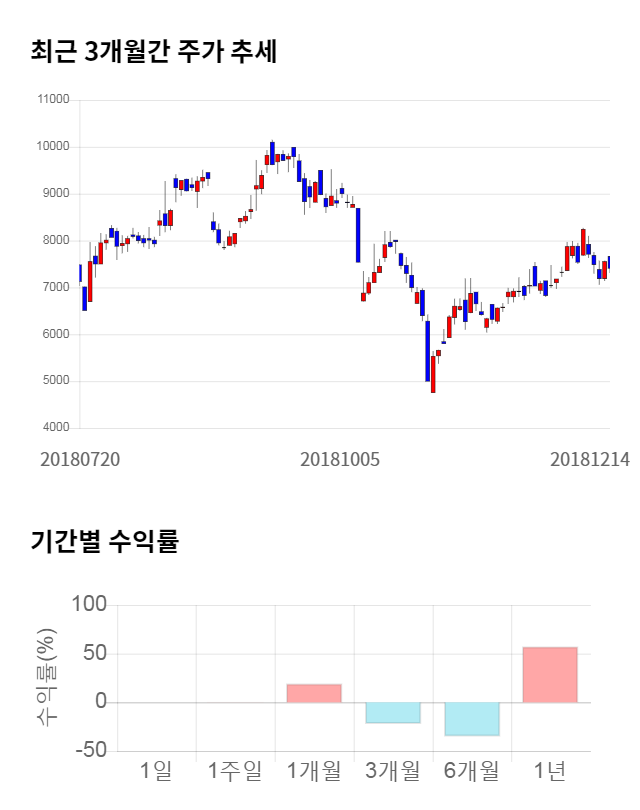640x810 pixels.
Task: Click the 1년 period axis label
Action: 550,771
